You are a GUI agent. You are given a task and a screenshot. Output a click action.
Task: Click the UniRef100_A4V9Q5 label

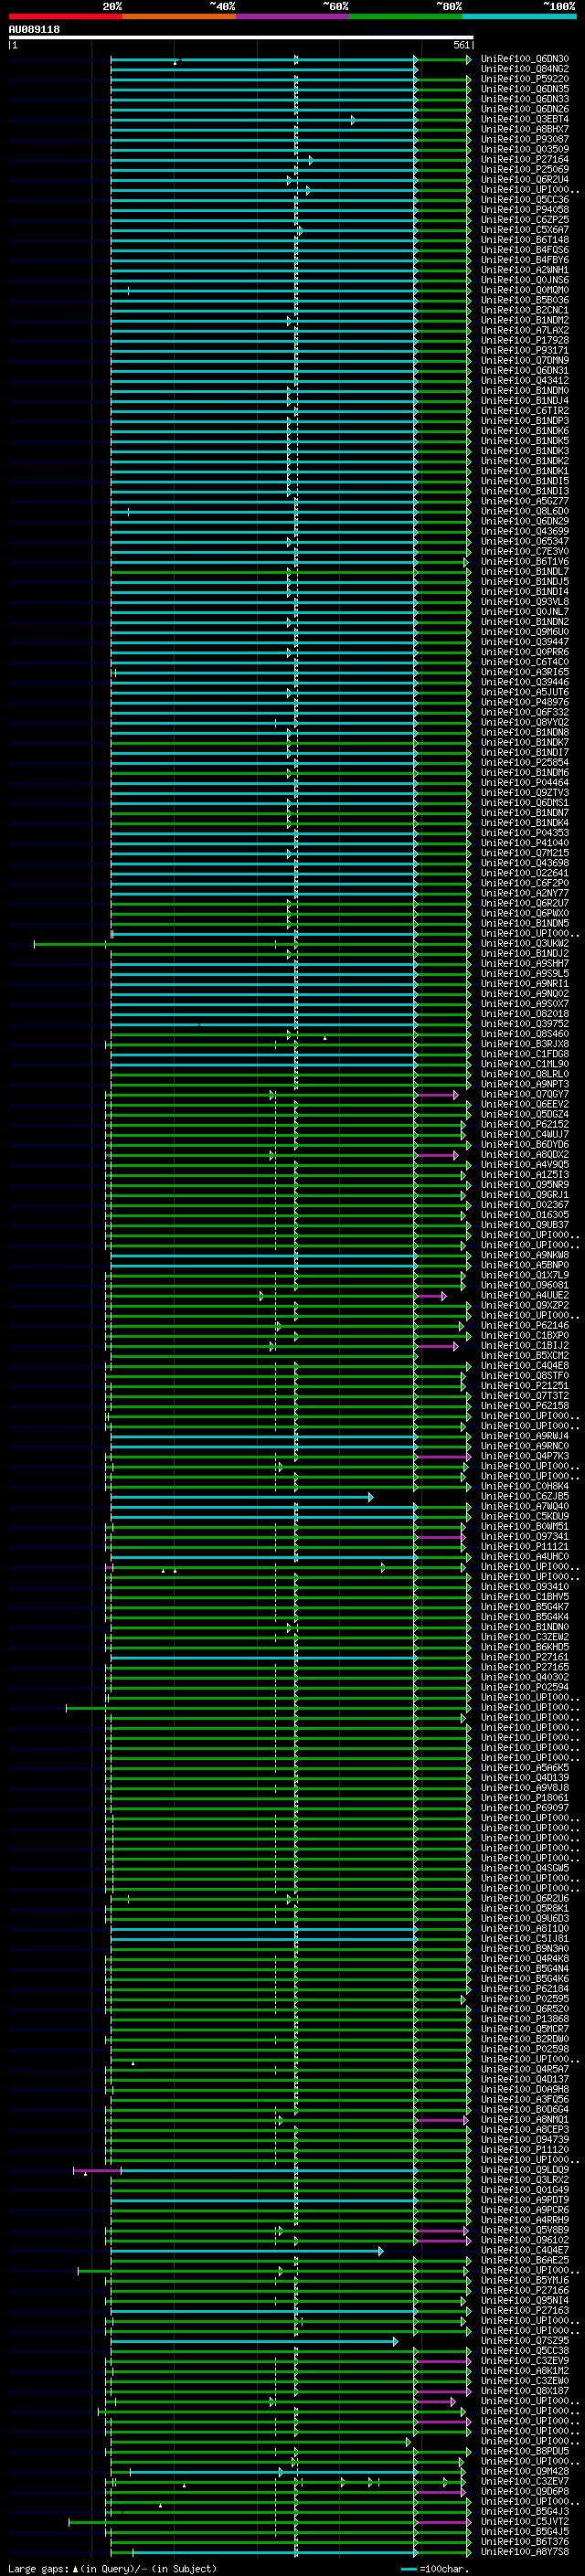(524, 1165)
